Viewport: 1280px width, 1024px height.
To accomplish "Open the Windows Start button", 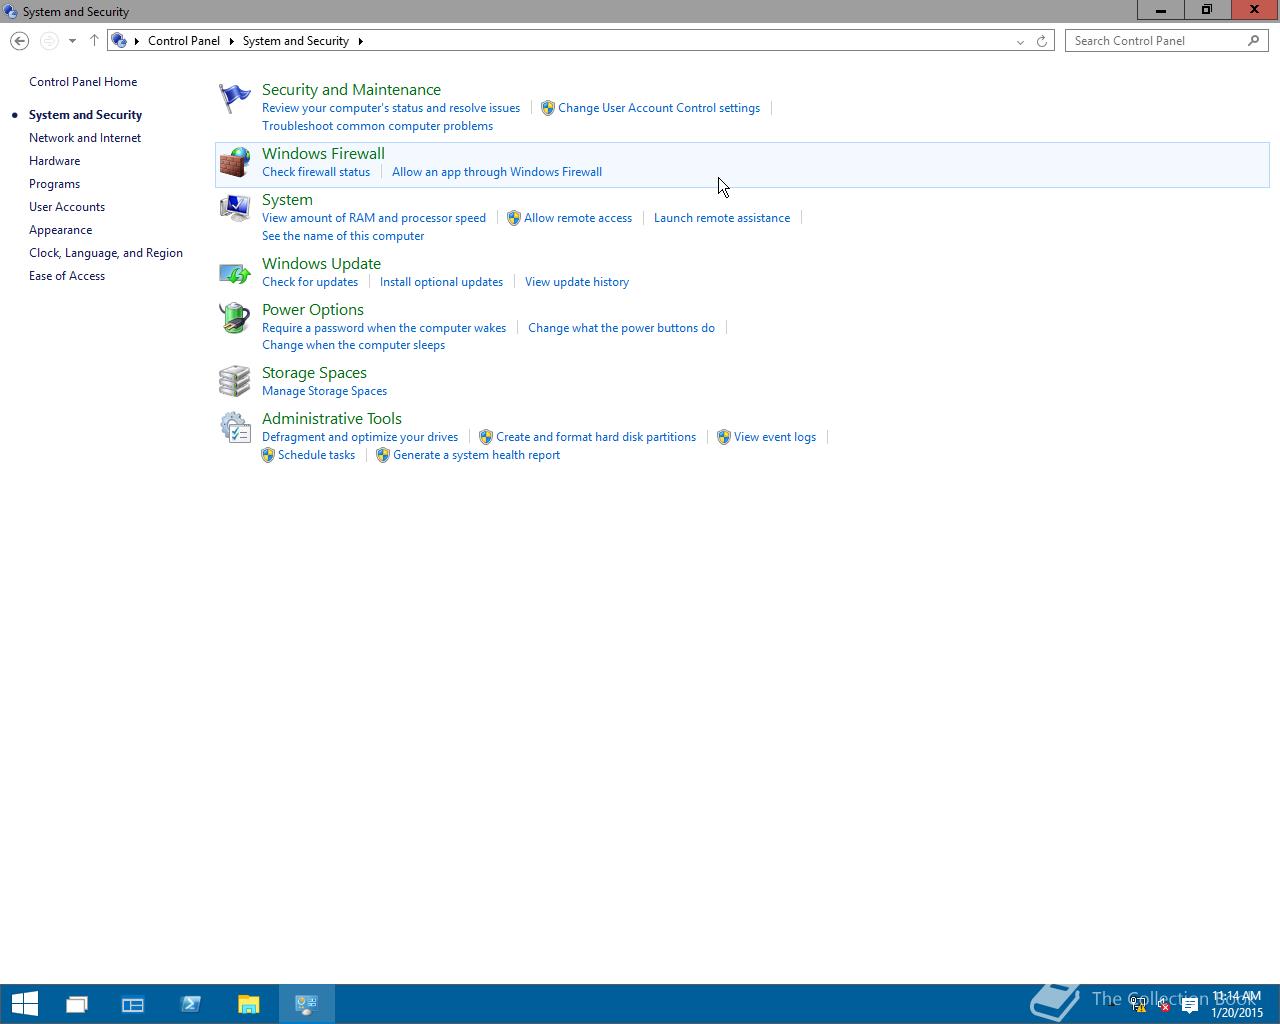I will coord(25,1004).
